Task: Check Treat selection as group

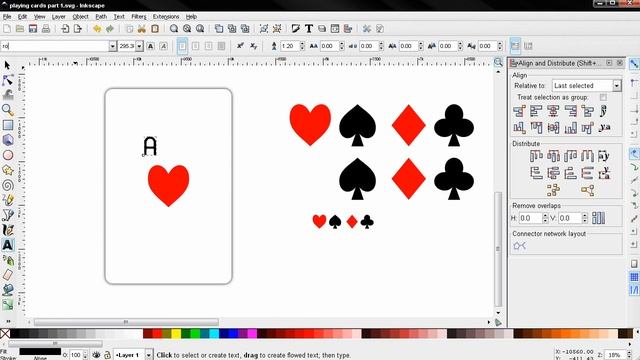Action: (603, 97)
